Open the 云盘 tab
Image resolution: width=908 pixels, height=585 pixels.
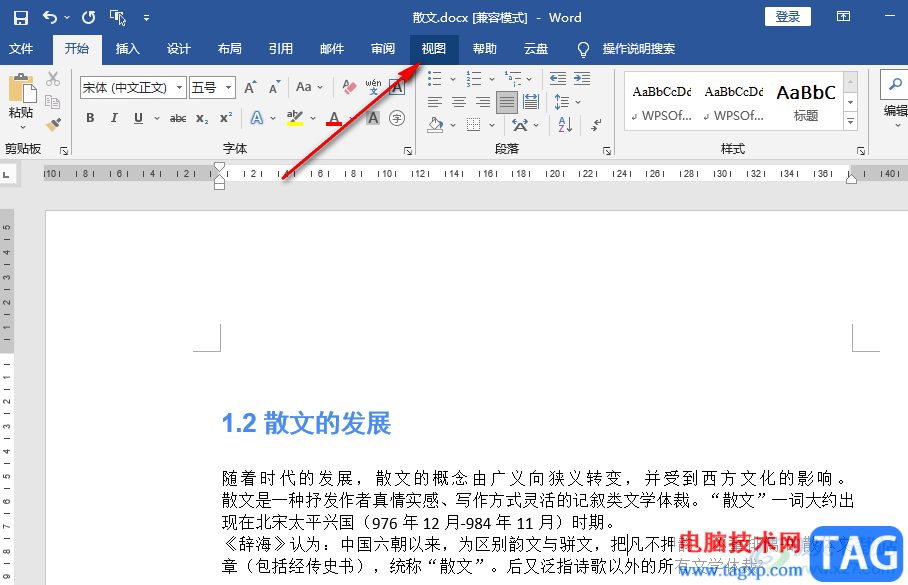(536, 49)
